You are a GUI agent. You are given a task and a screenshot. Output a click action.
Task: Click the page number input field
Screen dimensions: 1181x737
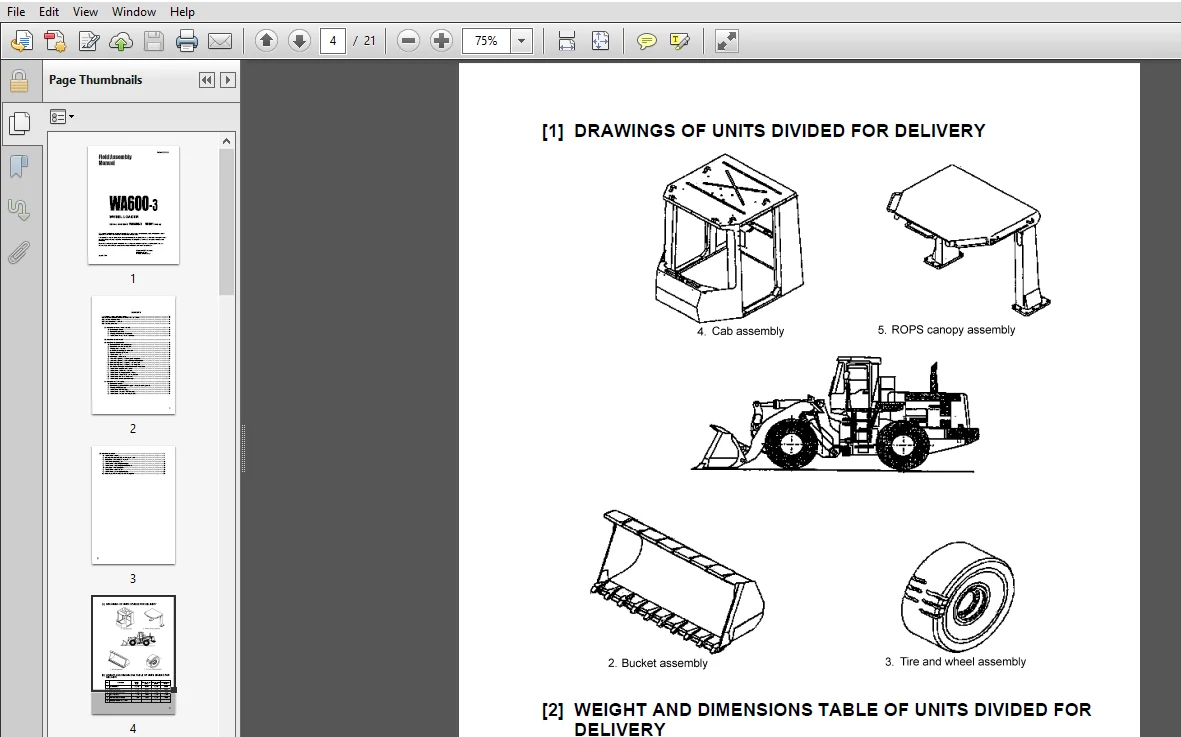click(333, 41)
